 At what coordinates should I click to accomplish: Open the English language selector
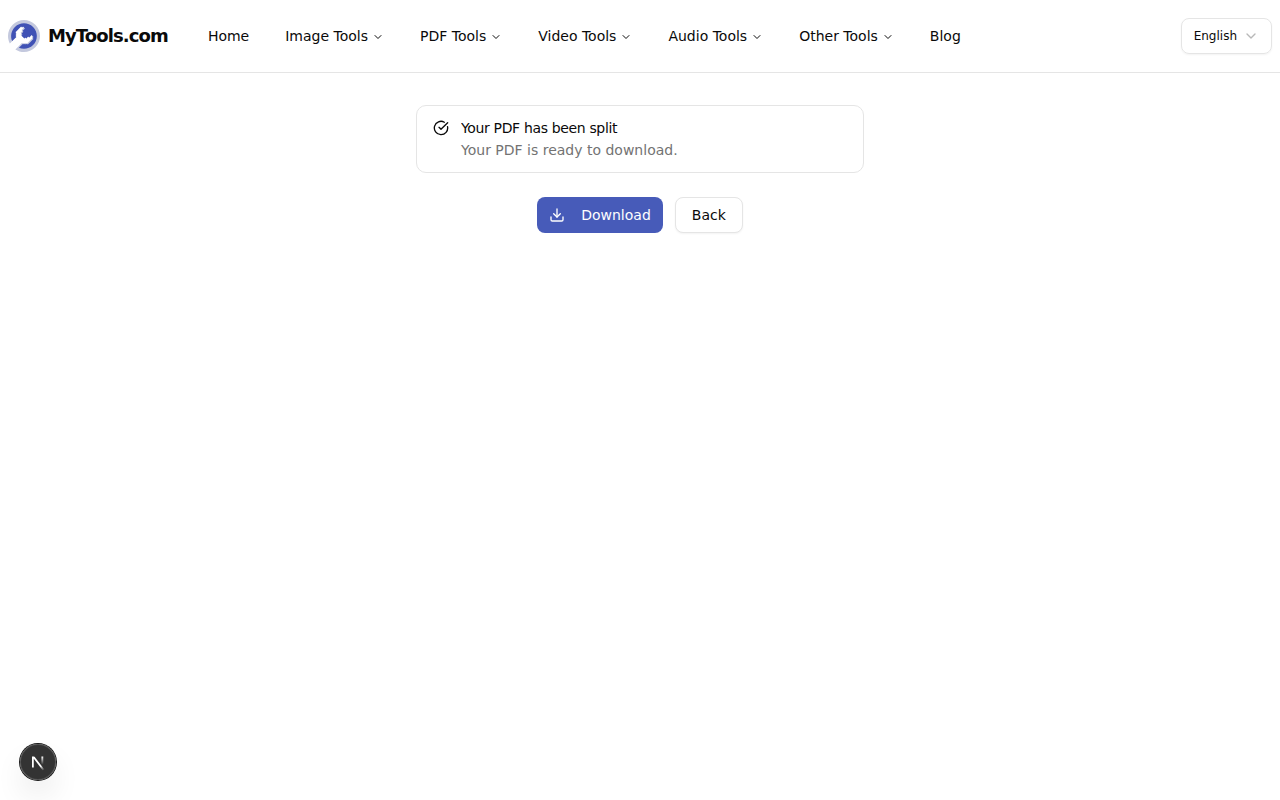(x=1226, y=35)
